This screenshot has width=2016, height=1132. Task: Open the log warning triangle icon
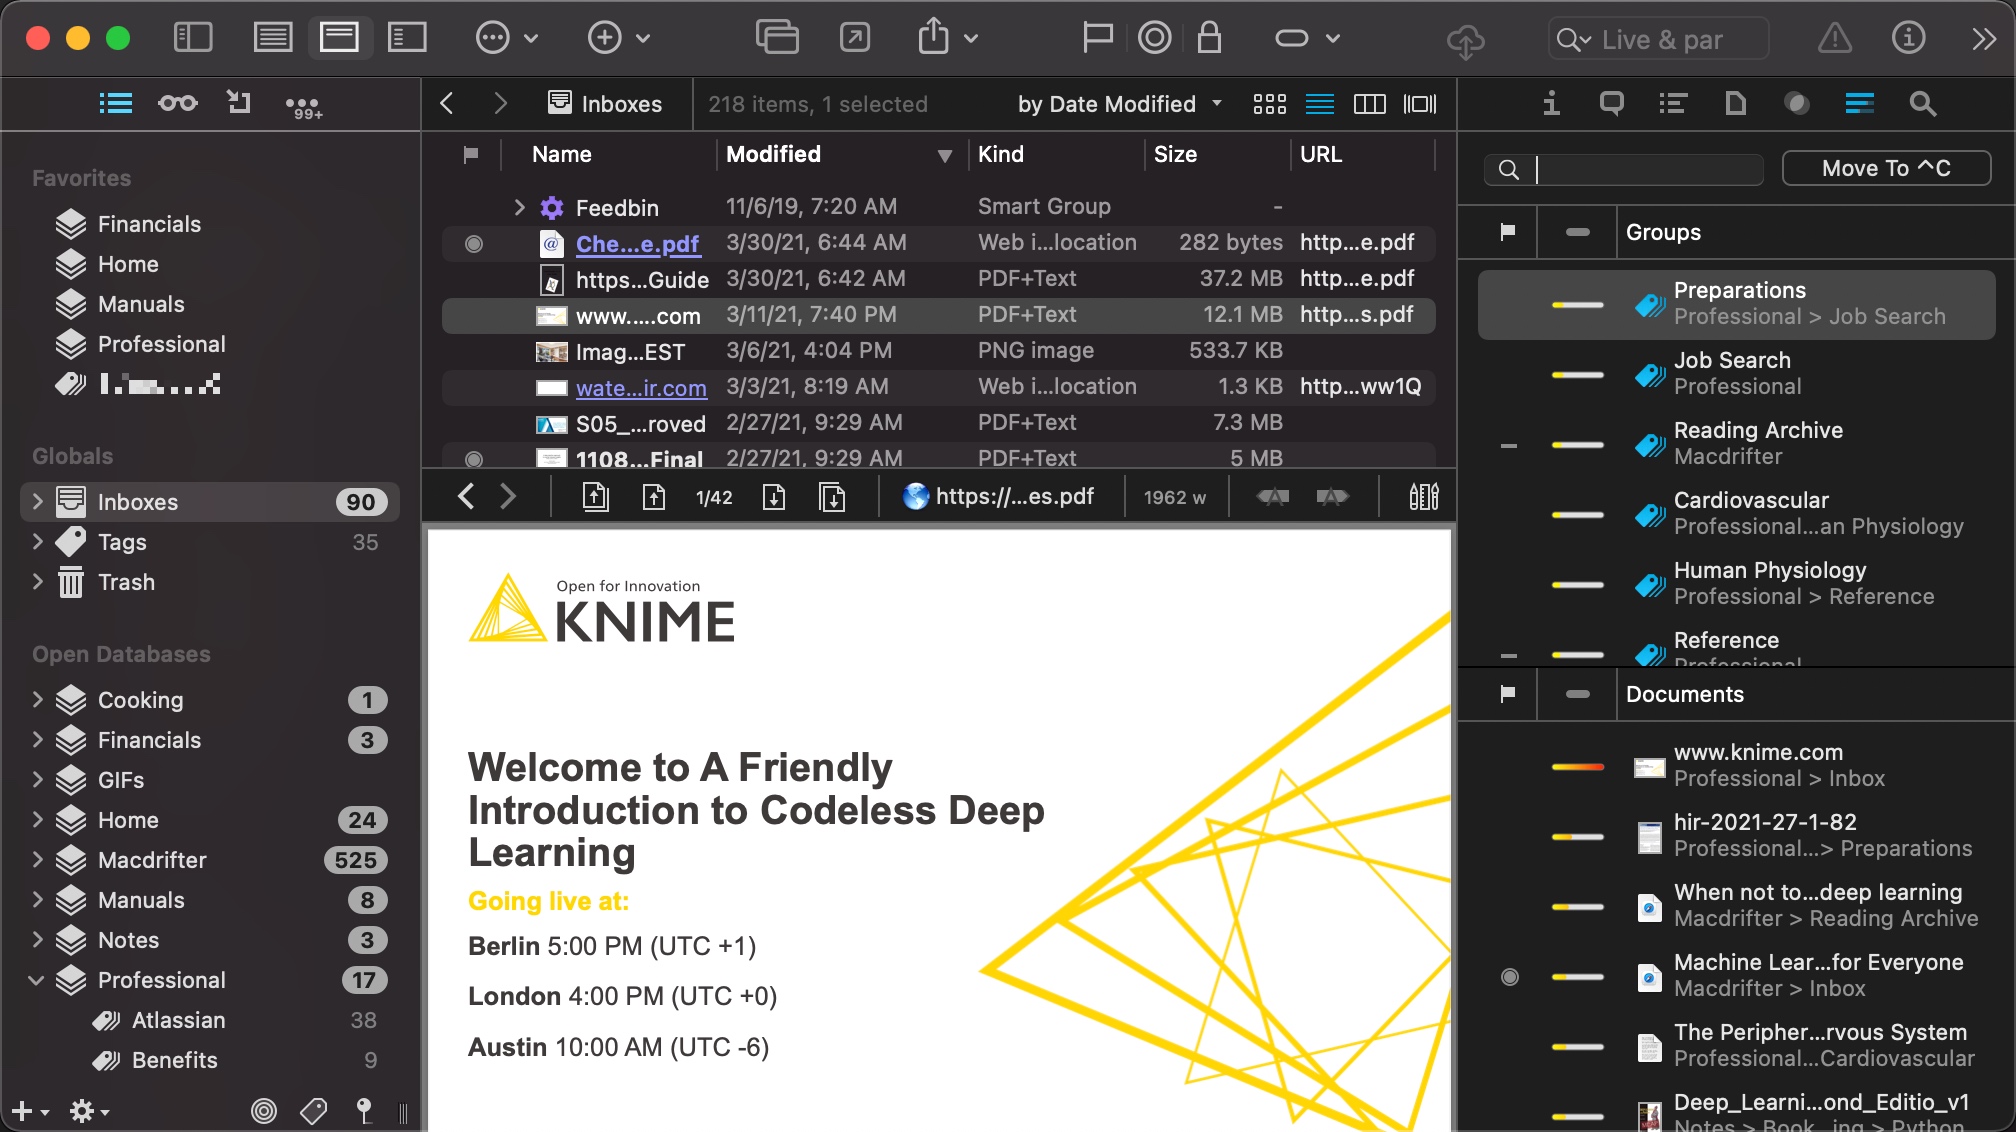[x=1834, y=38]
